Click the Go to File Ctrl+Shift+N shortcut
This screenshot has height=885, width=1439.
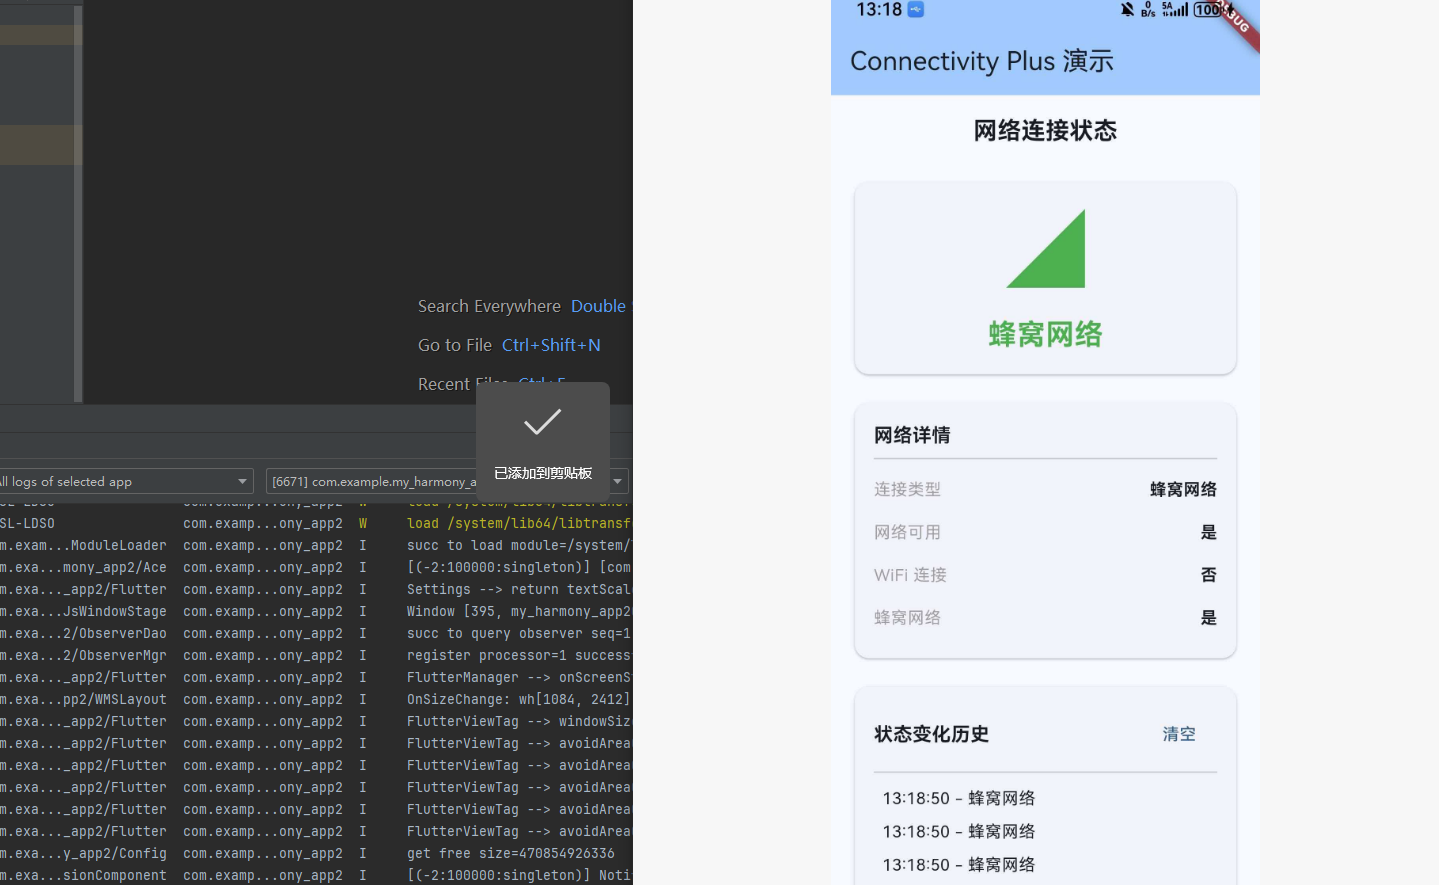click(509, 345)
